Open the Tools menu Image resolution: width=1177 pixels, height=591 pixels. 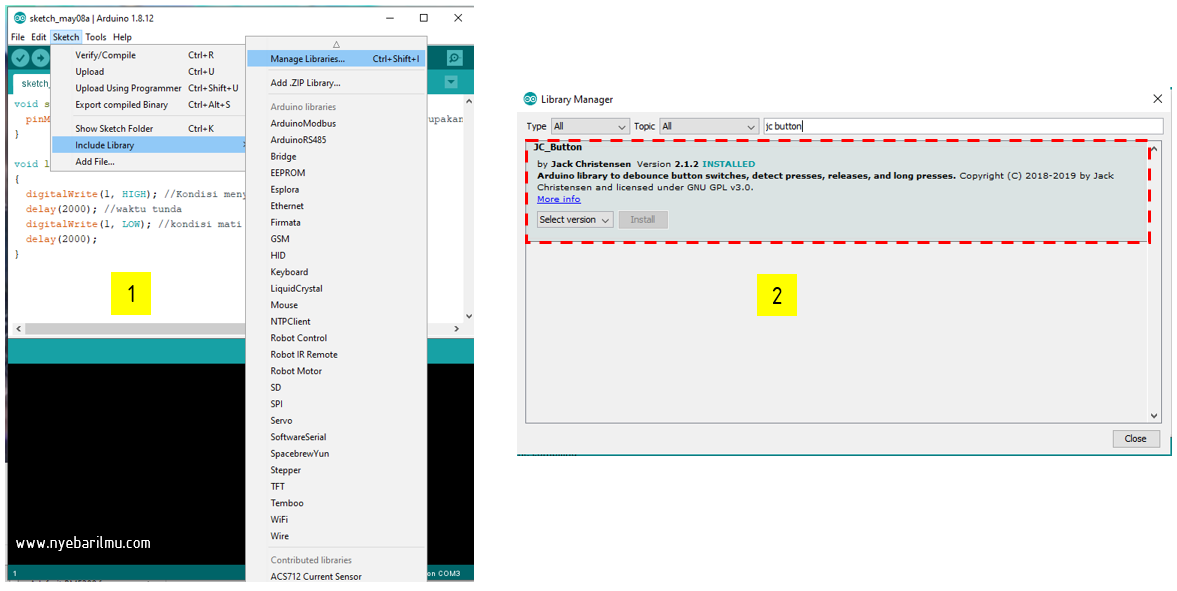[x=95, y=37]
